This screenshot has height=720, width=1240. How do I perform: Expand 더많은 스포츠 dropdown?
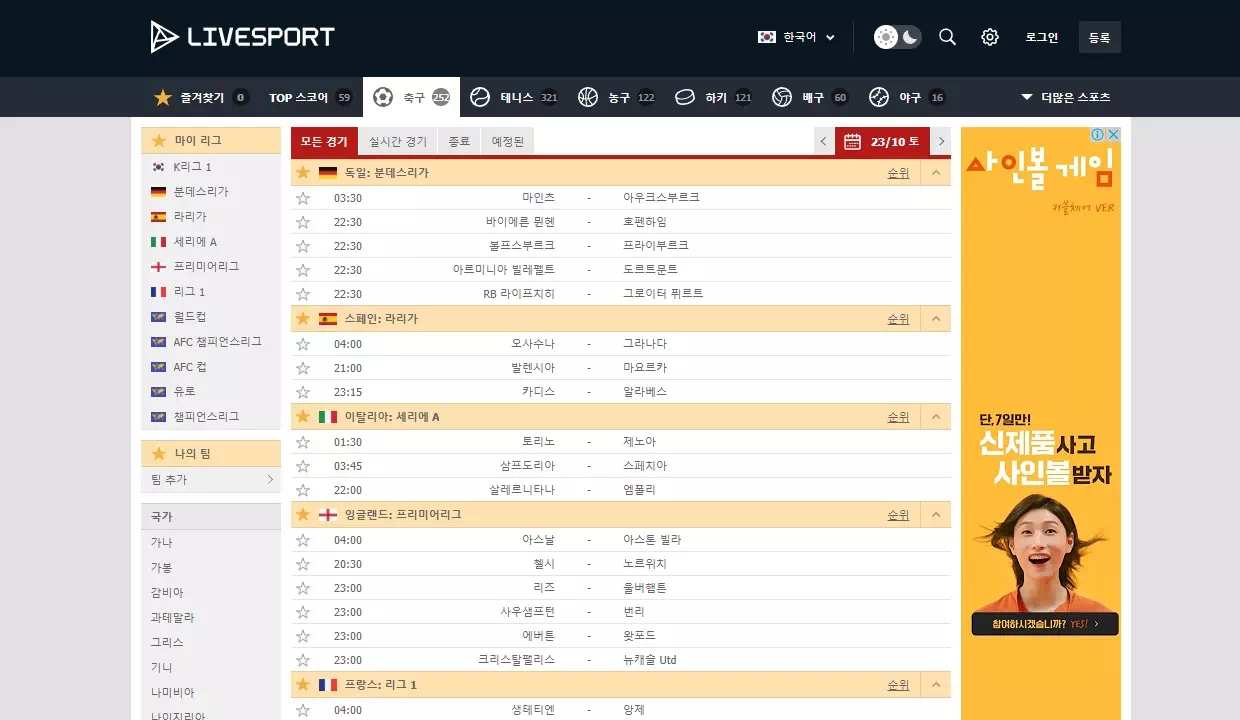coord(1065,97)
